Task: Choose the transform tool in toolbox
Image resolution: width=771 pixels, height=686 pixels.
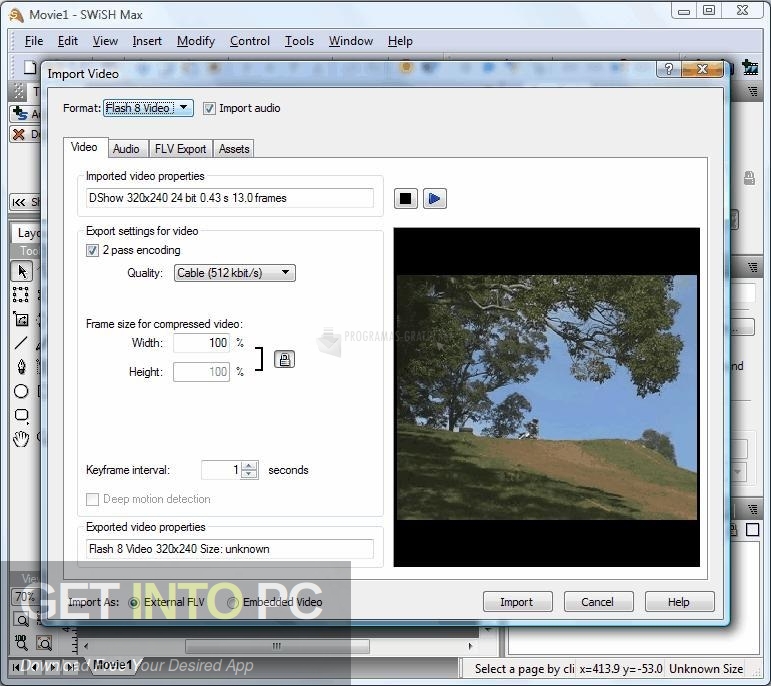Action: point(21,319)
